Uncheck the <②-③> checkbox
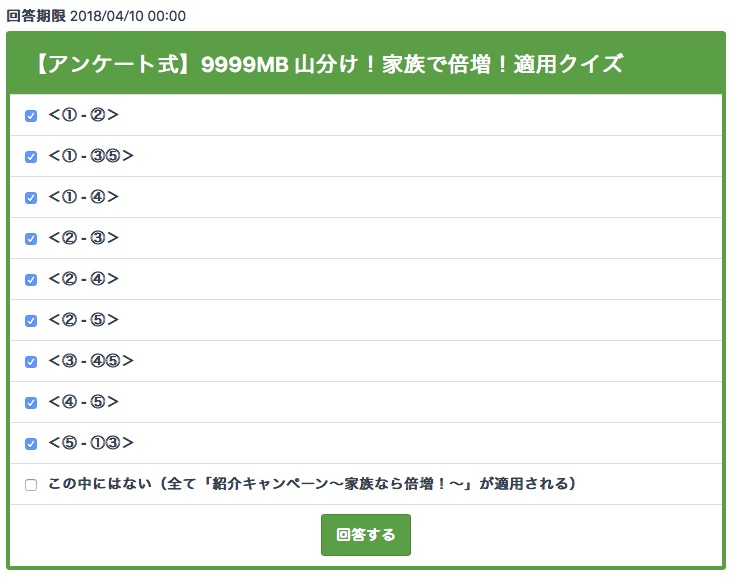This screenshot has height=578, width=734. 31,239
